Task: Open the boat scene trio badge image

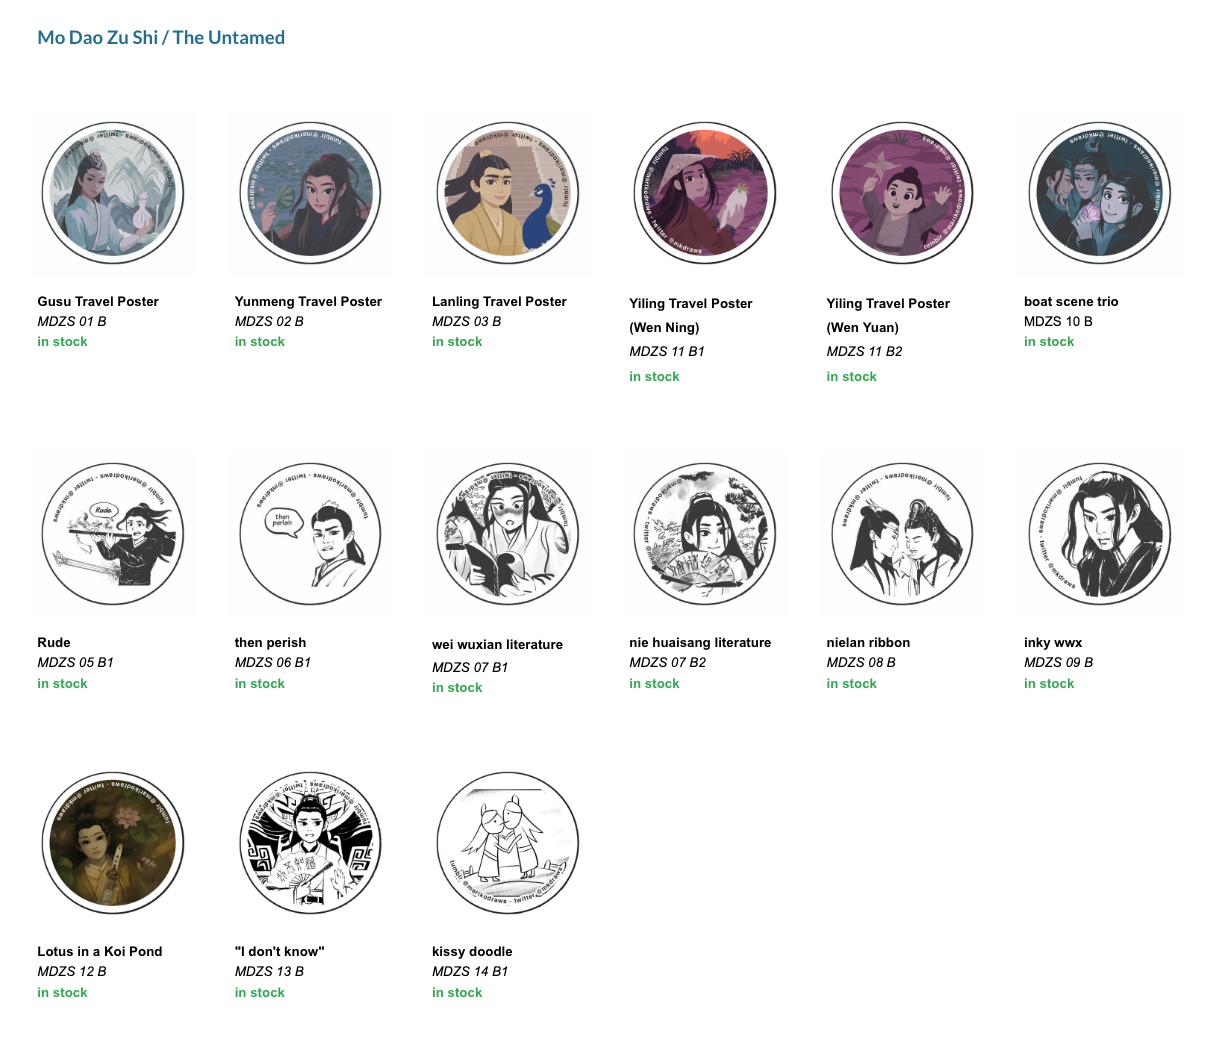Action: tap(1100, 193)
